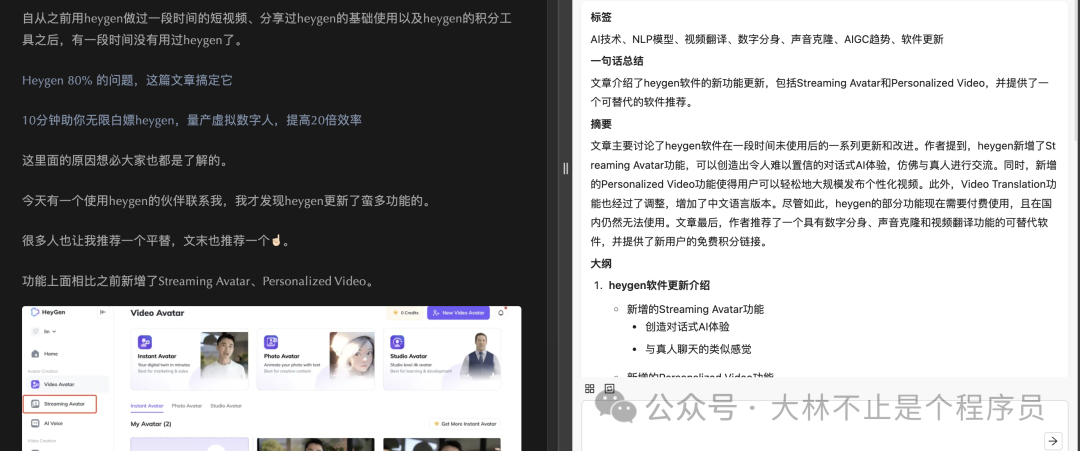Click the 'Video Avatar' page title in screenshot
Image resolution: width=1080 pixels, height=451 pixels.
pos(157,313)
